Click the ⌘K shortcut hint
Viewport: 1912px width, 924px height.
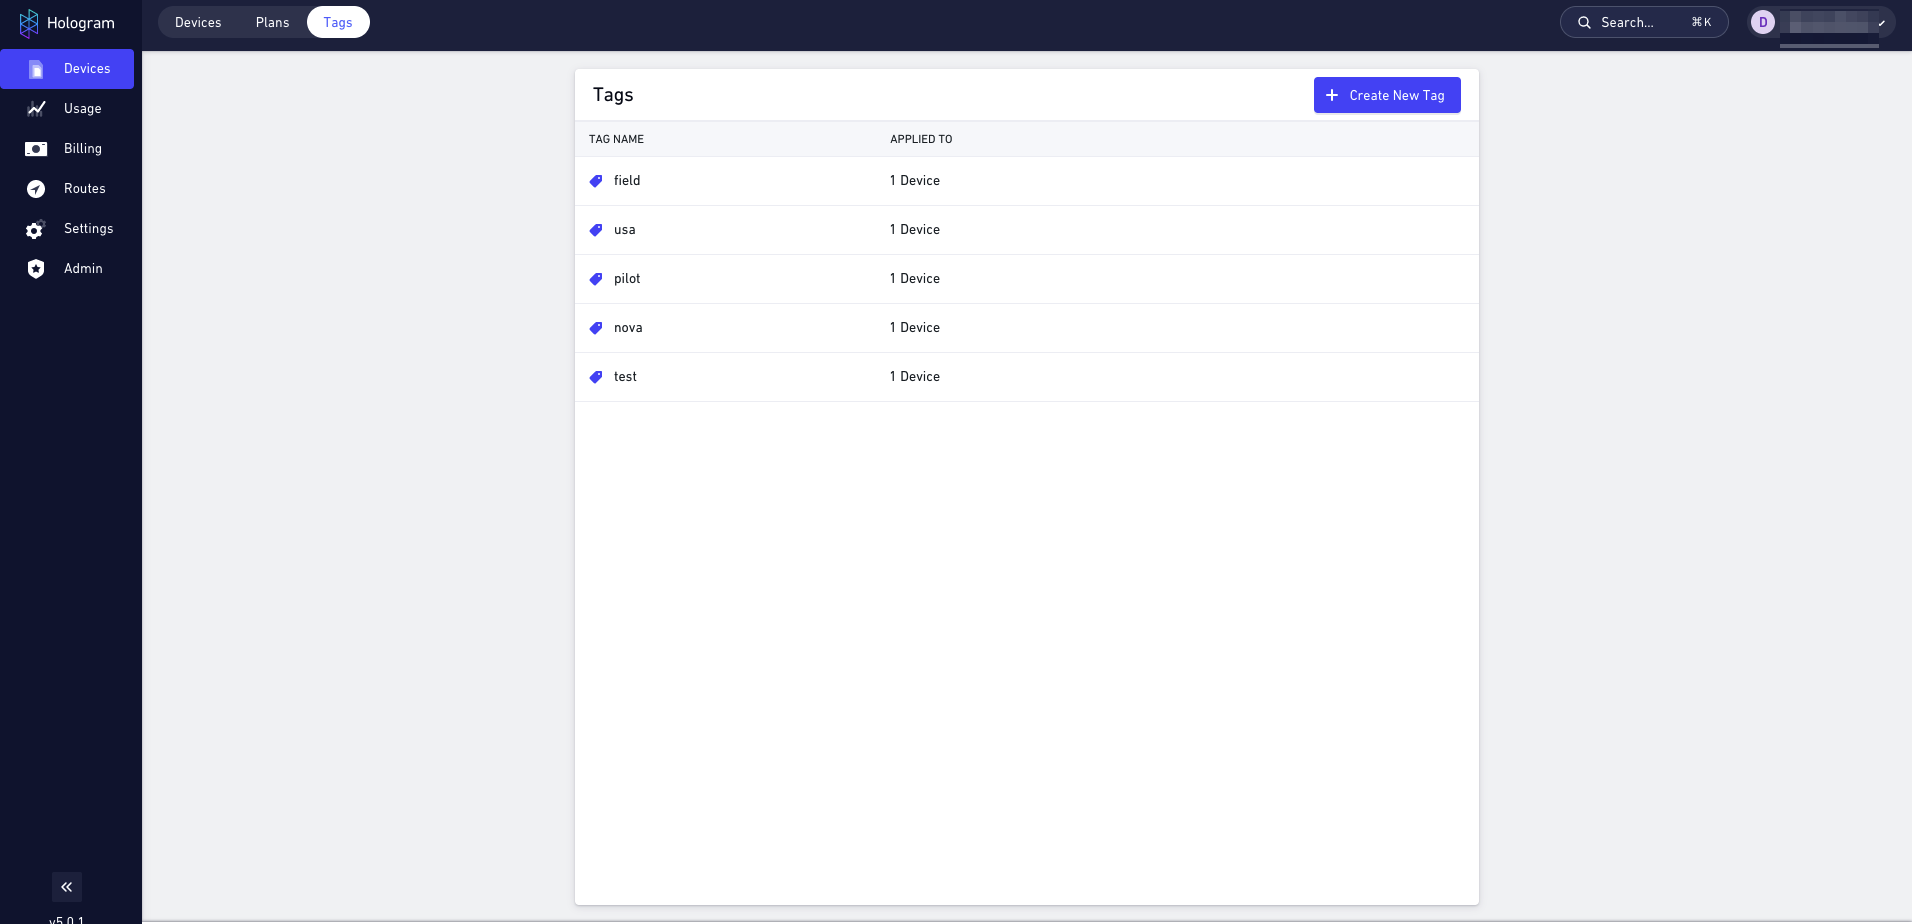coord(1701,22)
